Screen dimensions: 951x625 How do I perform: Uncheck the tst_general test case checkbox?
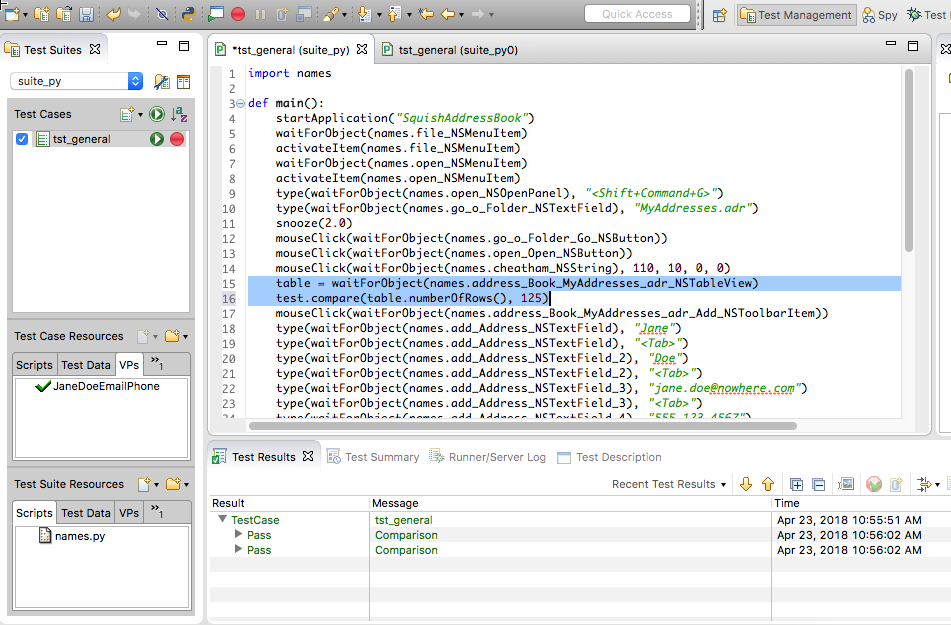point(23,139)
